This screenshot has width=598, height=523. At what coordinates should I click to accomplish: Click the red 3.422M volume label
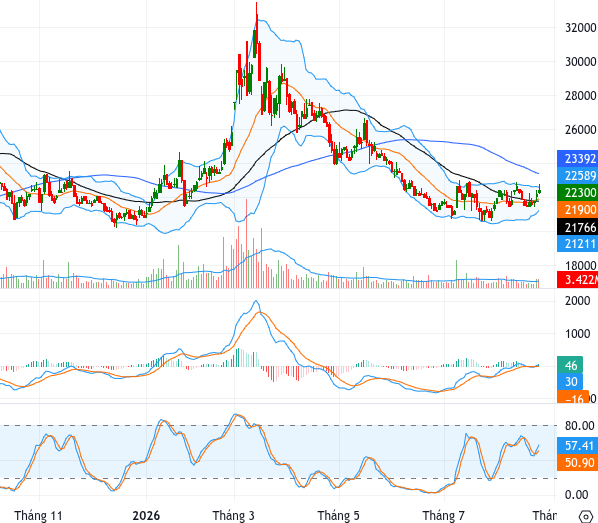click(577, 279)
